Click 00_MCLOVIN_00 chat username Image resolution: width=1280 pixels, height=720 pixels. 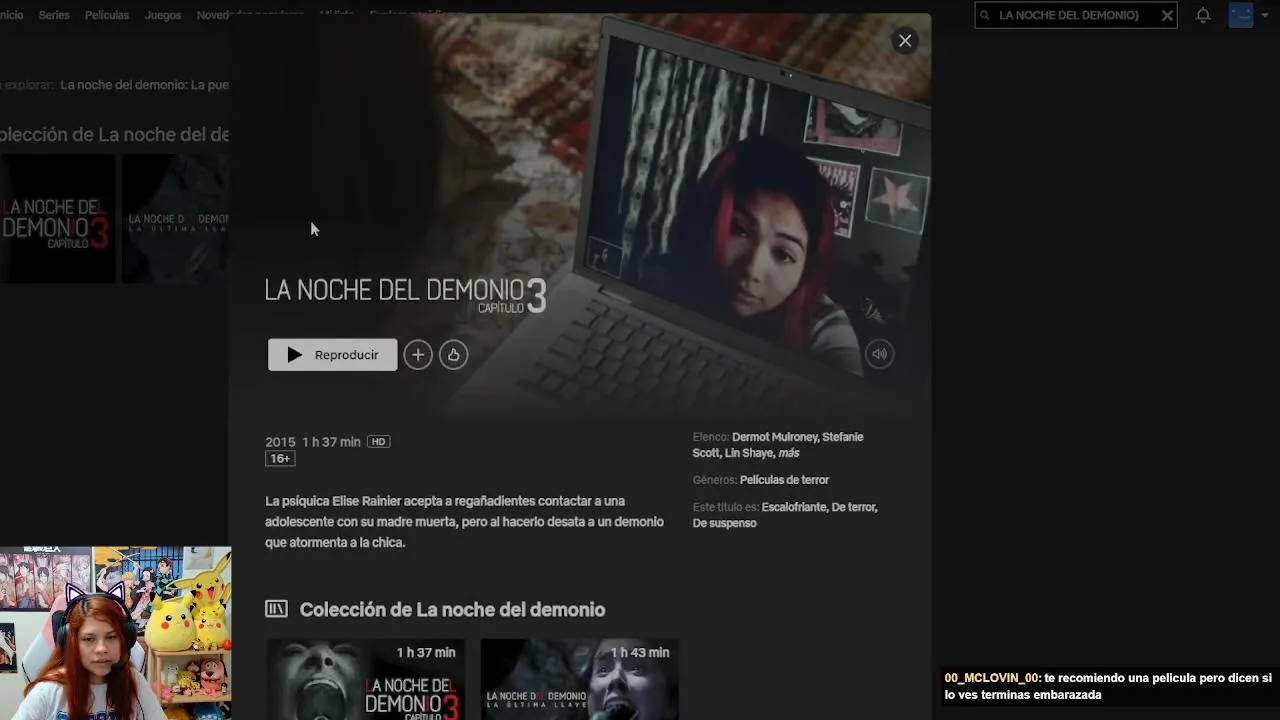click(x=992, y=678)
